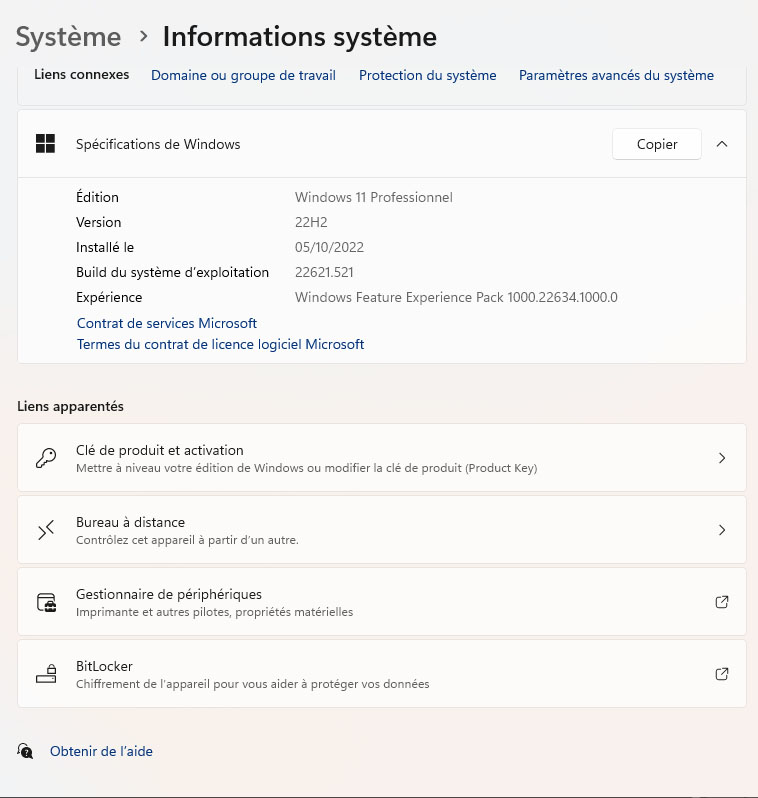Click the Liens connexes label

click(x=81, y=74)
